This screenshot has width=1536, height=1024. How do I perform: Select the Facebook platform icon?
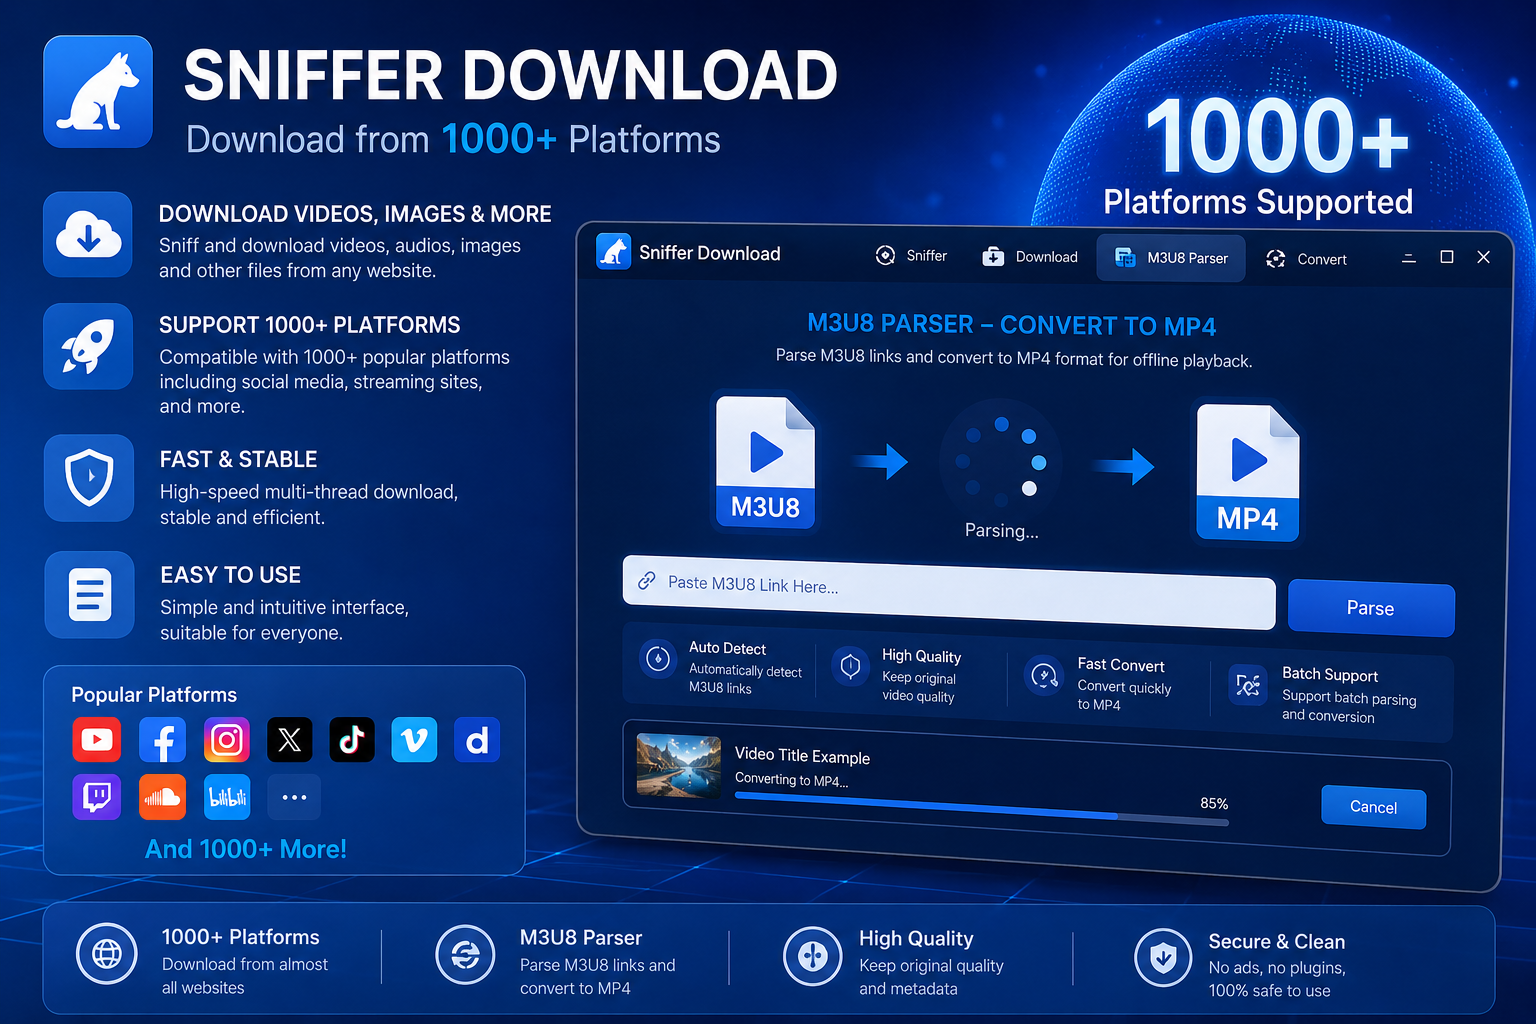pyautogui.click(x=162, y=740)
